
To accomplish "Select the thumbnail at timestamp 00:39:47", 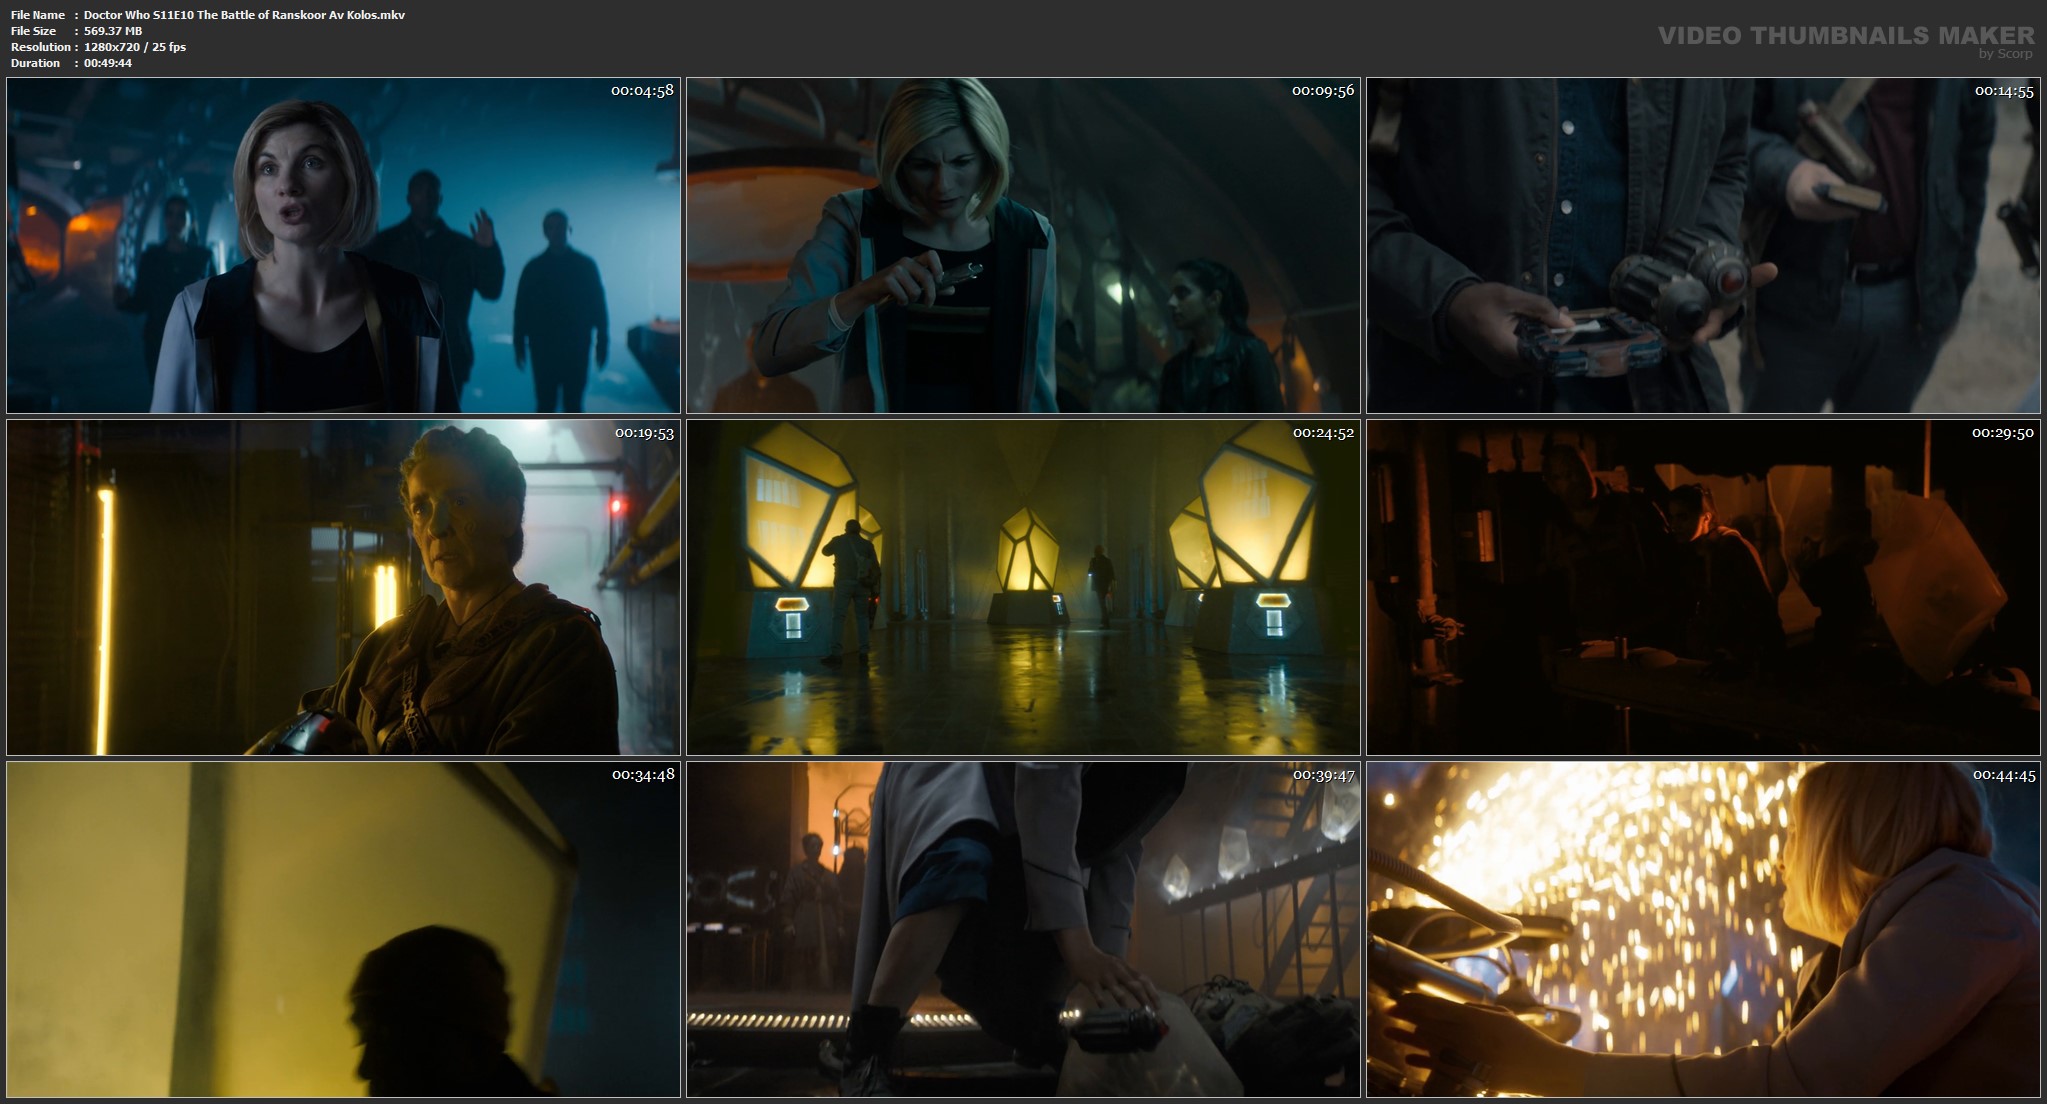I will point(1023,930).
